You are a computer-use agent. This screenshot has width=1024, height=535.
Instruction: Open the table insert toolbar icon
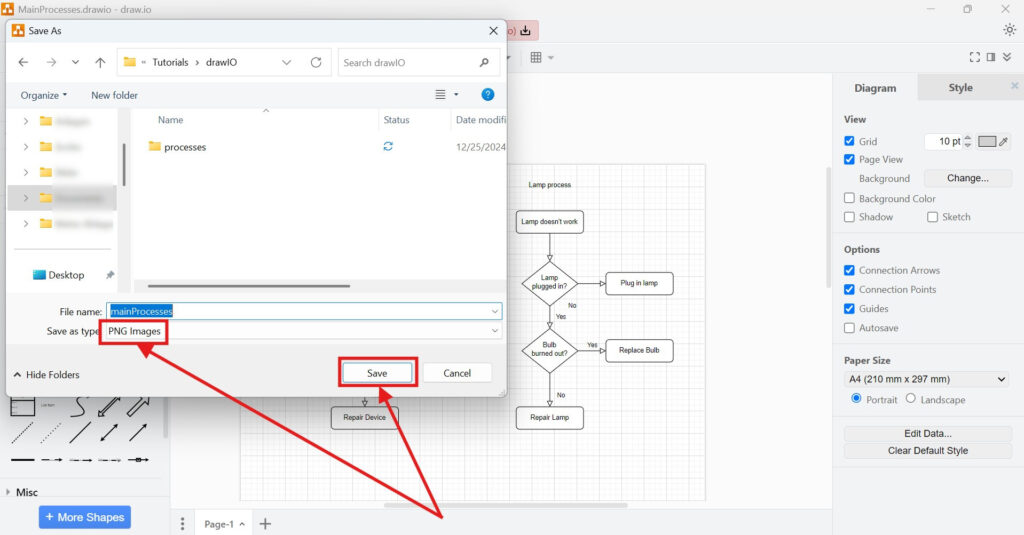(537, 58)
